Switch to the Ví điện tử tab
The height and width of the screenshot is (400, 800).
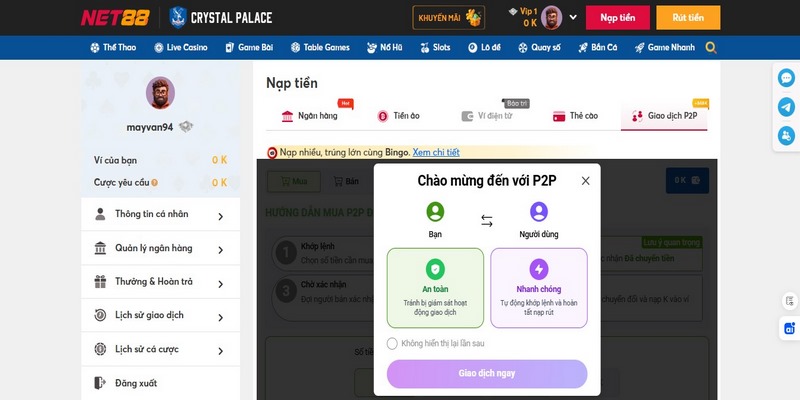click(x=487, y=116)
